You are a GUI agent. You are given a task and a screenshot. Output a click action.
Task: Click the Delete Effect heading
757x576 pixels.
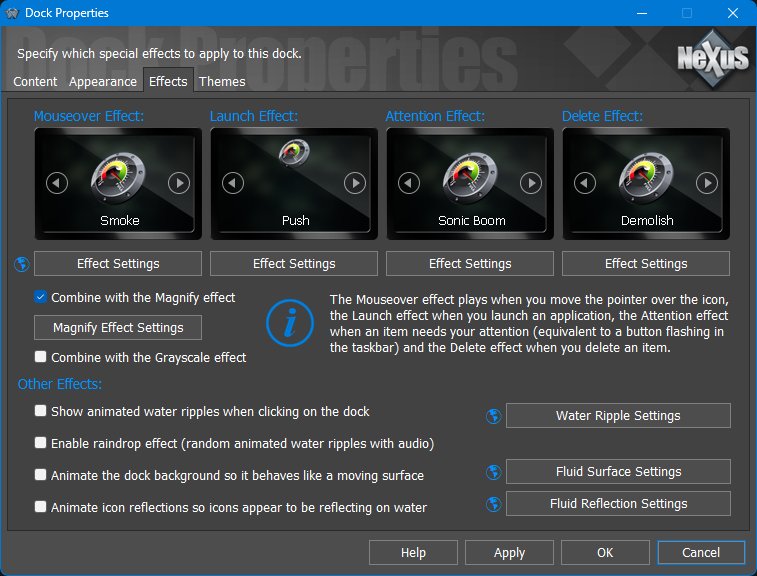[x=603, y=116]
